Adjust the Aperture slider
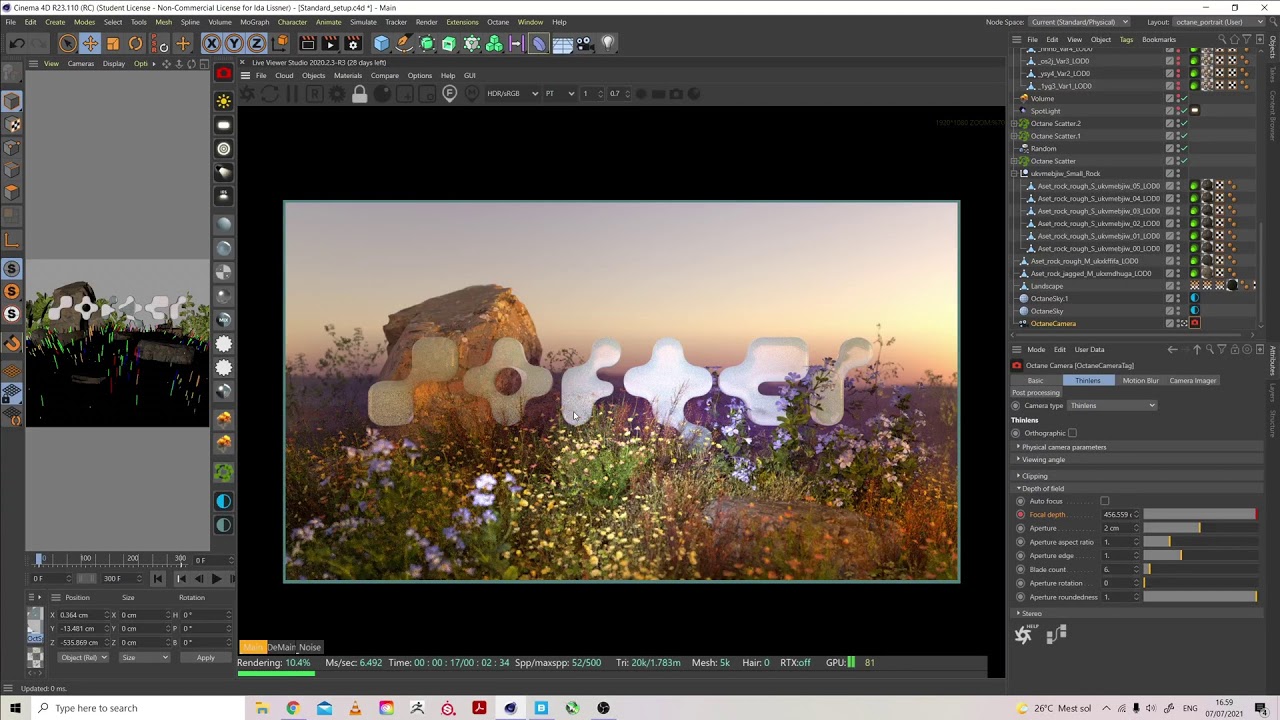The image size is (1280, 720). pos(1200,528)
